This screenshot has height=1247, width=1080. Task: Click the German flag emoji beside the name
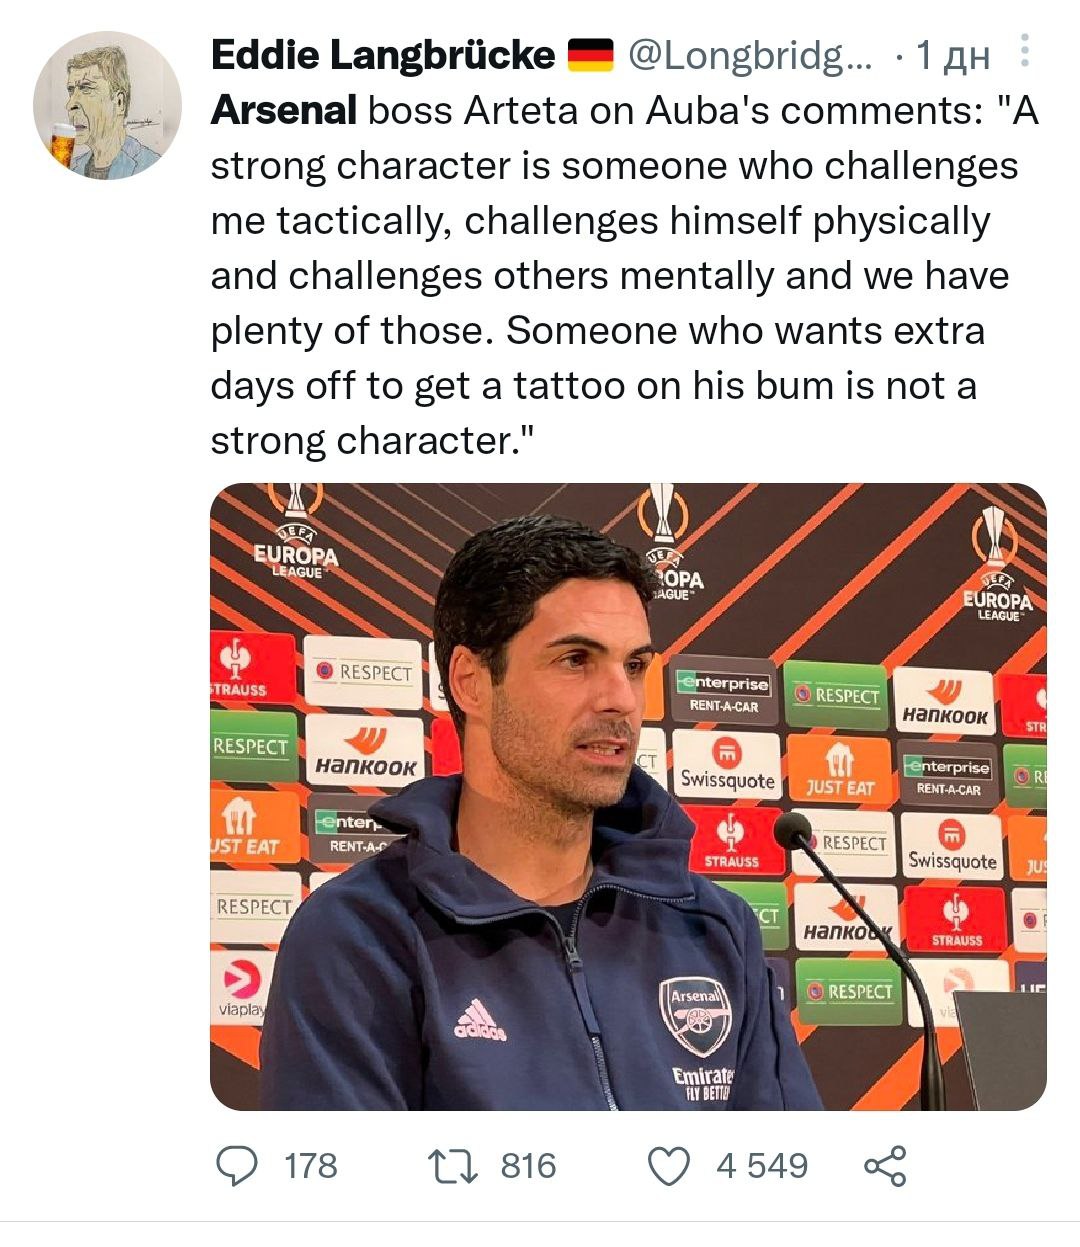pos(590,55)
